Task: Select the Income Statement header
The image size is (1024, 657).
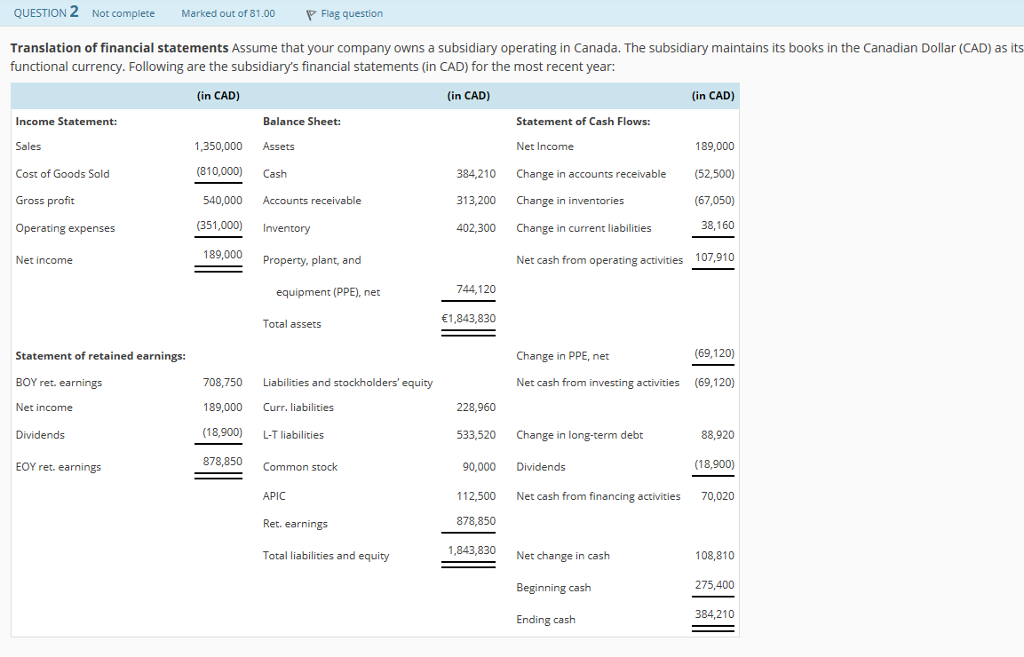Action: pyautogui.click(x=64, y=121)
